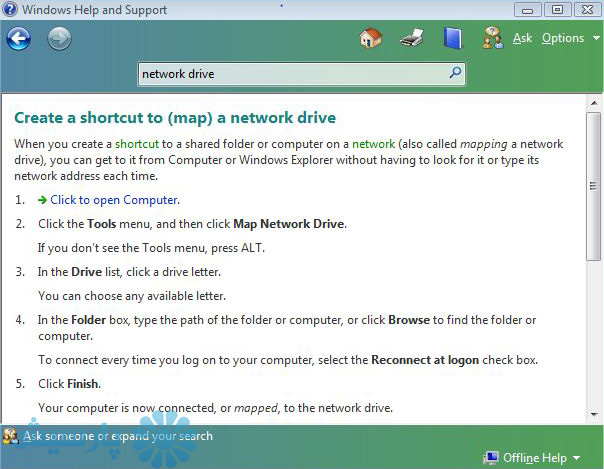The image size is (604, 469).
Task: Click the search magnifier icon
Action: tap(455, 72)
